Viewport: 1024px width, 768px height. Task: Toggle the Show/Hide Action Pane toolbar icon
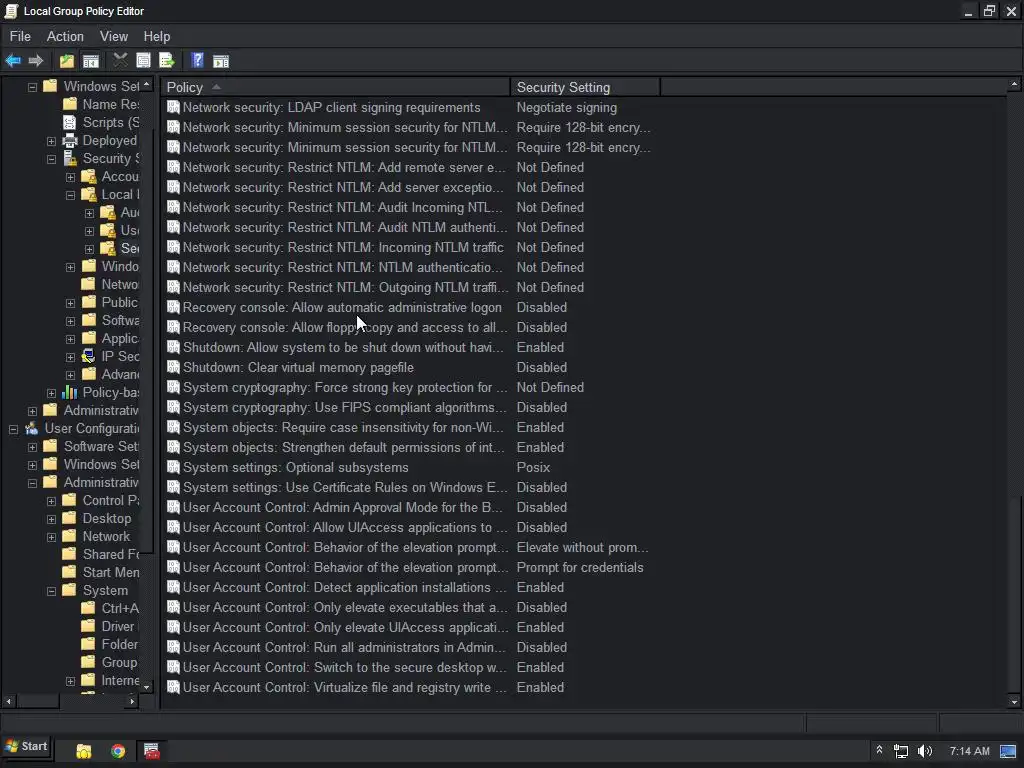click(221, 61)
